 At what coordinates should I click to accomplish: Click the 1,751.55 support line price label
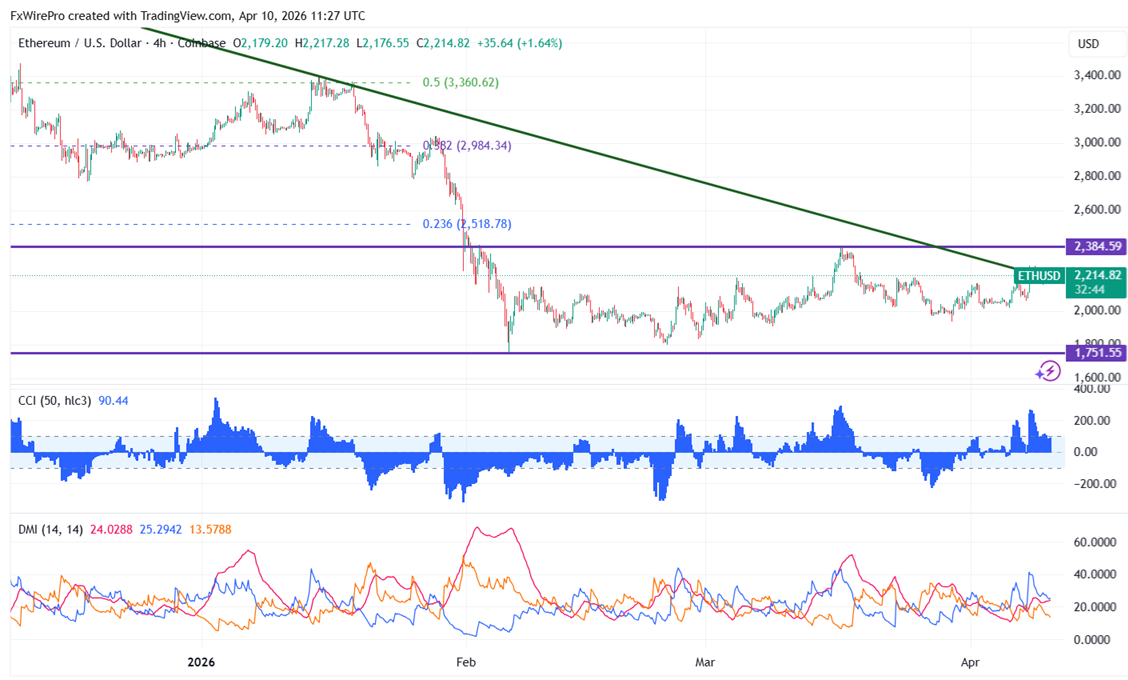1096,353
